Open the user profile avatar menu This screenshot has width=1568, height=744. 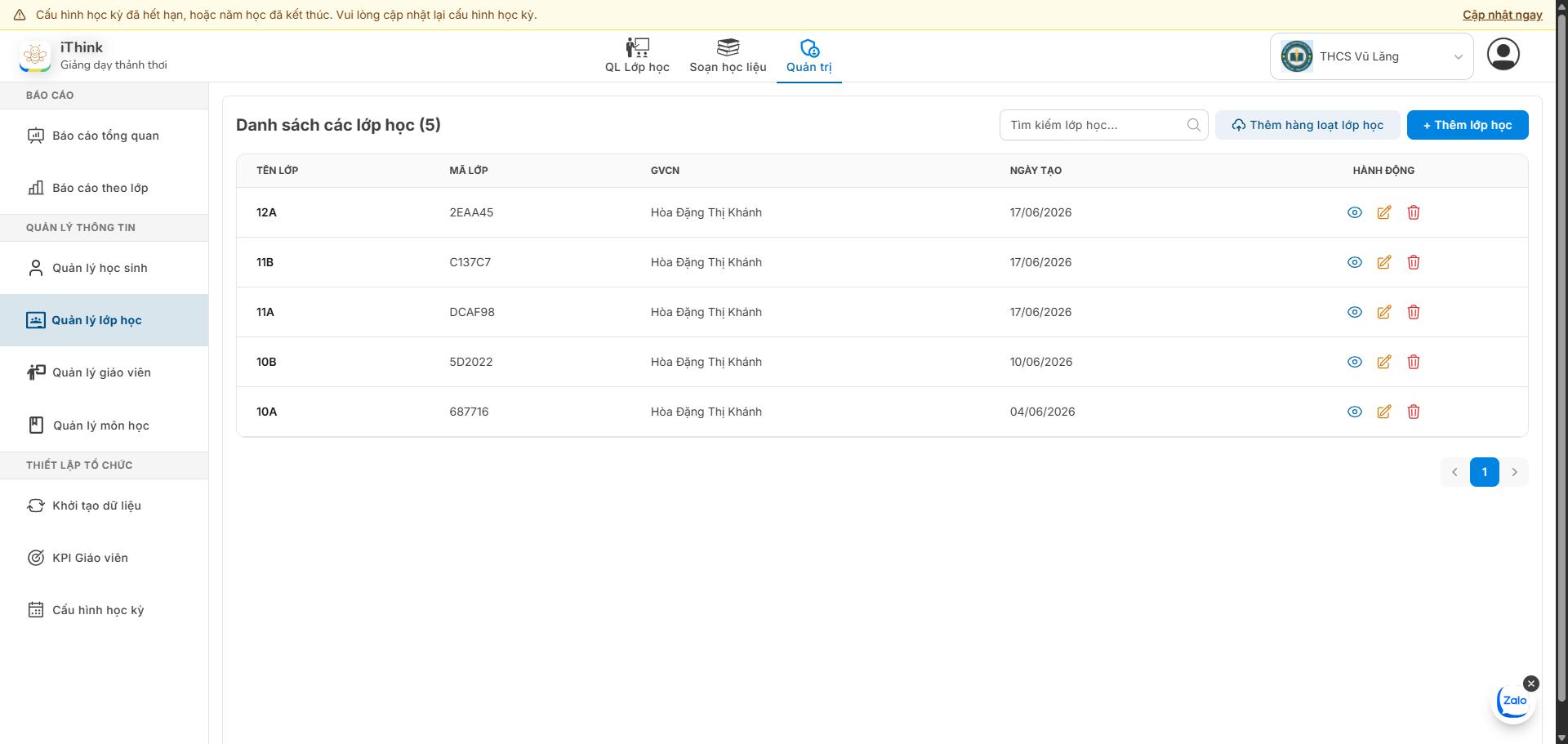(x=1503, y=54)
